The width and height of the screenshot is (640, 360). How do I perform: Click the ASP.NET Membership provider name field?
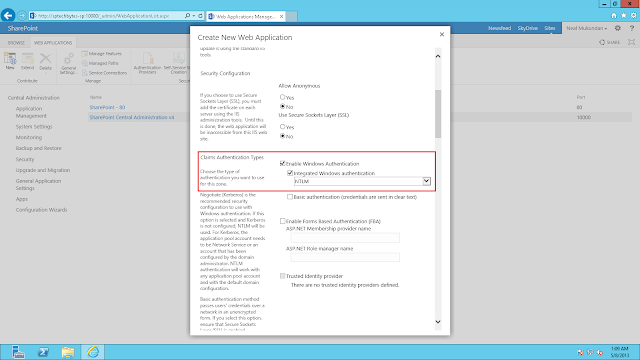[x=345, y=238]
